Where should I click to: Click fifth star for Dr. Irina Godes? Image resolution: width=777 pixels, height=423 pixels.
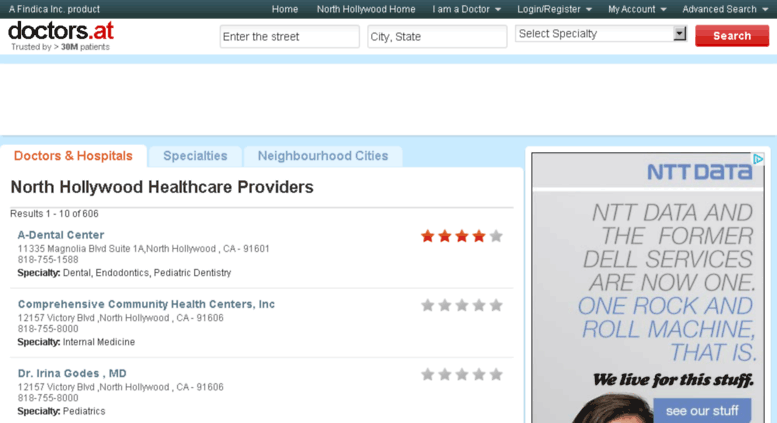[496, 374]
